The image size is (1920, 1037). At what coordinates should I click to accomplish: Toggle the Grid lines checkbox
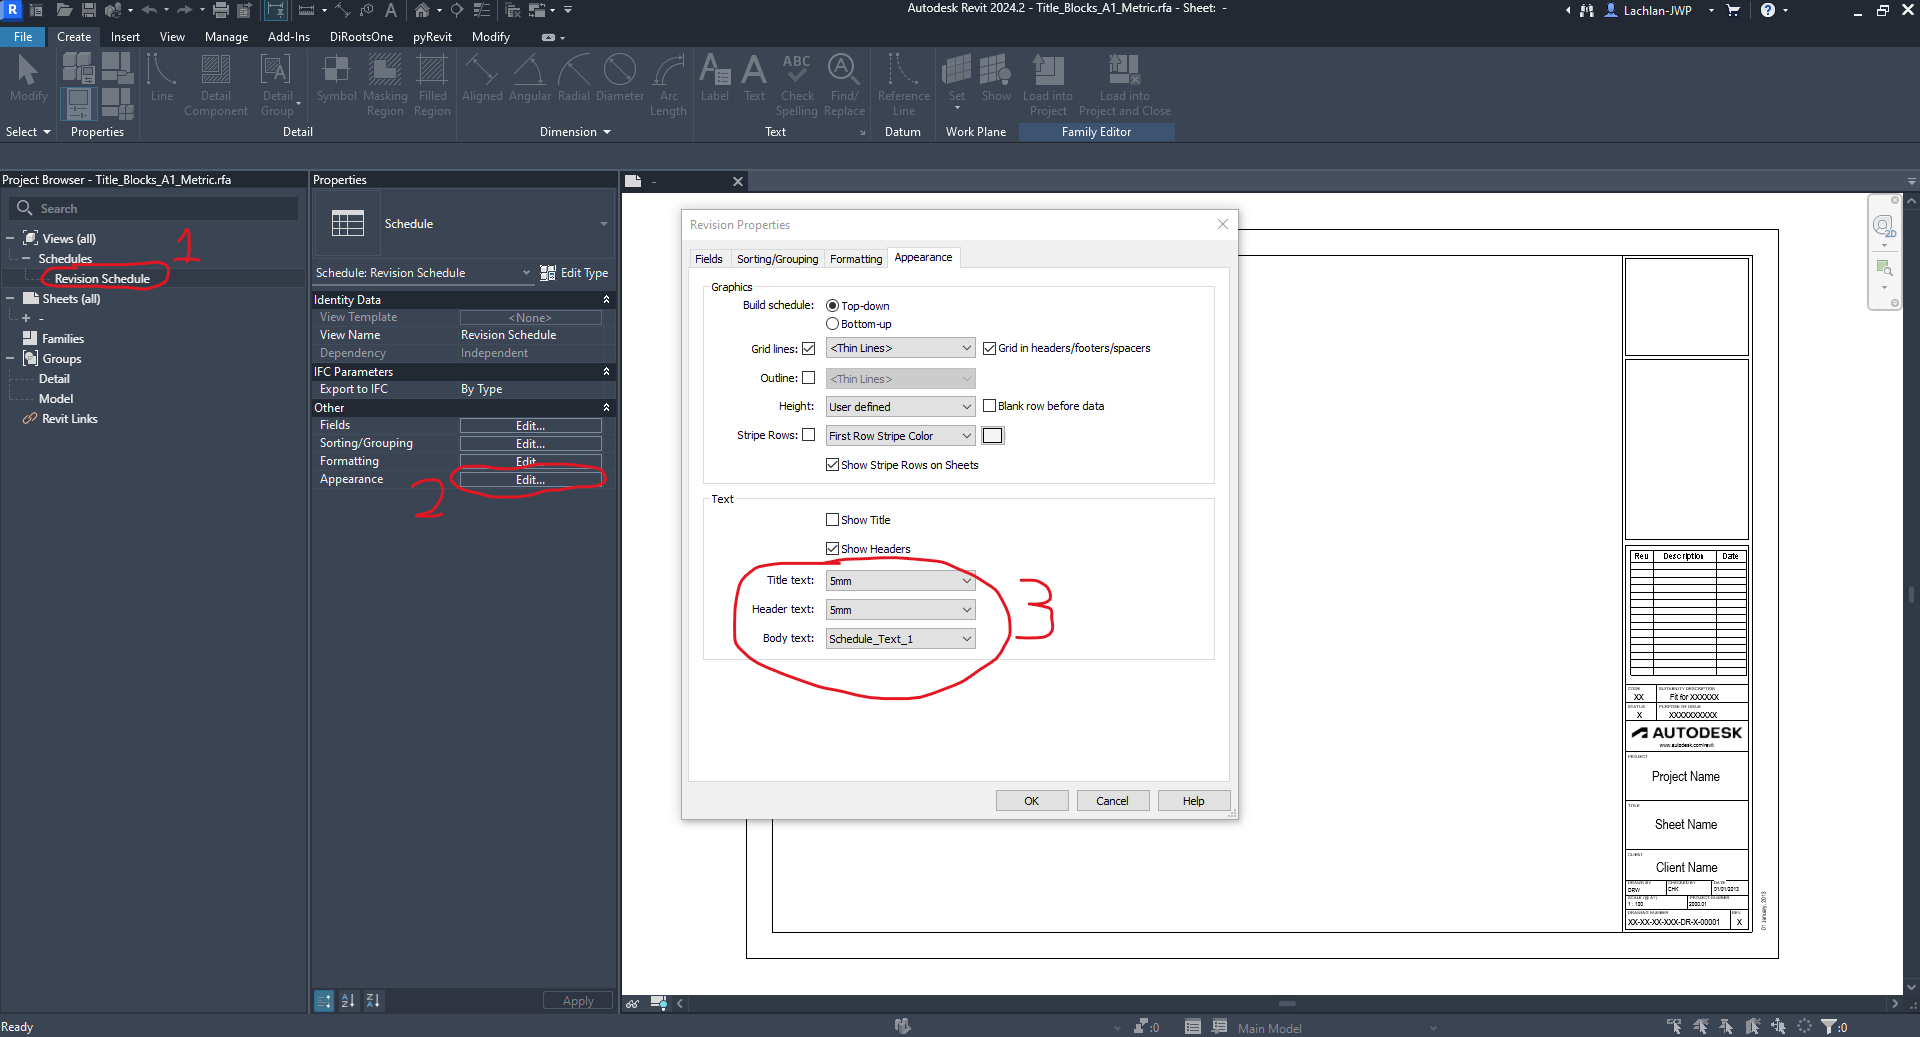coord(809,348)
